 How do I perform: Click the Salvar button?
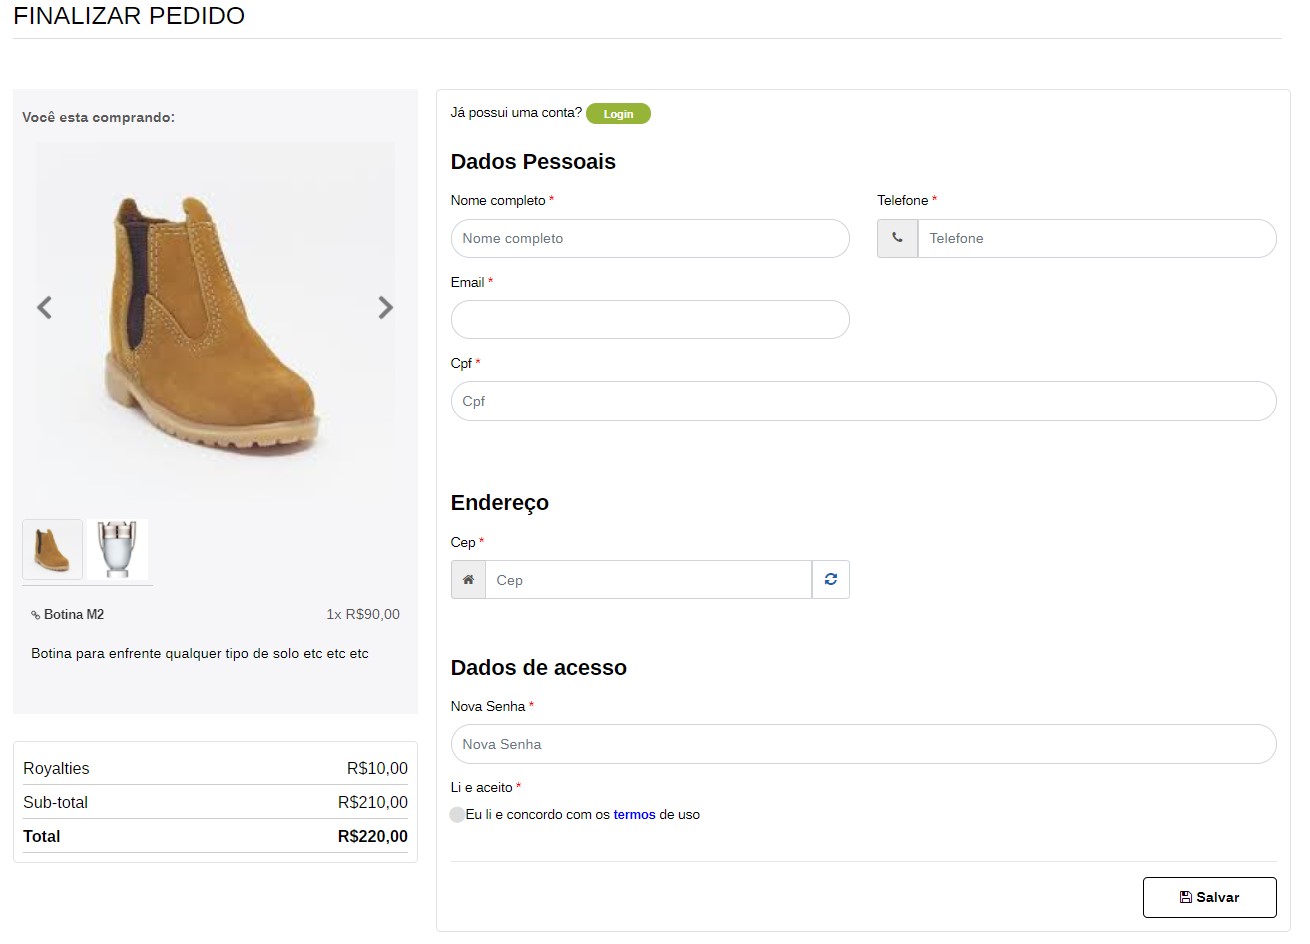[x=1209, y=897]
